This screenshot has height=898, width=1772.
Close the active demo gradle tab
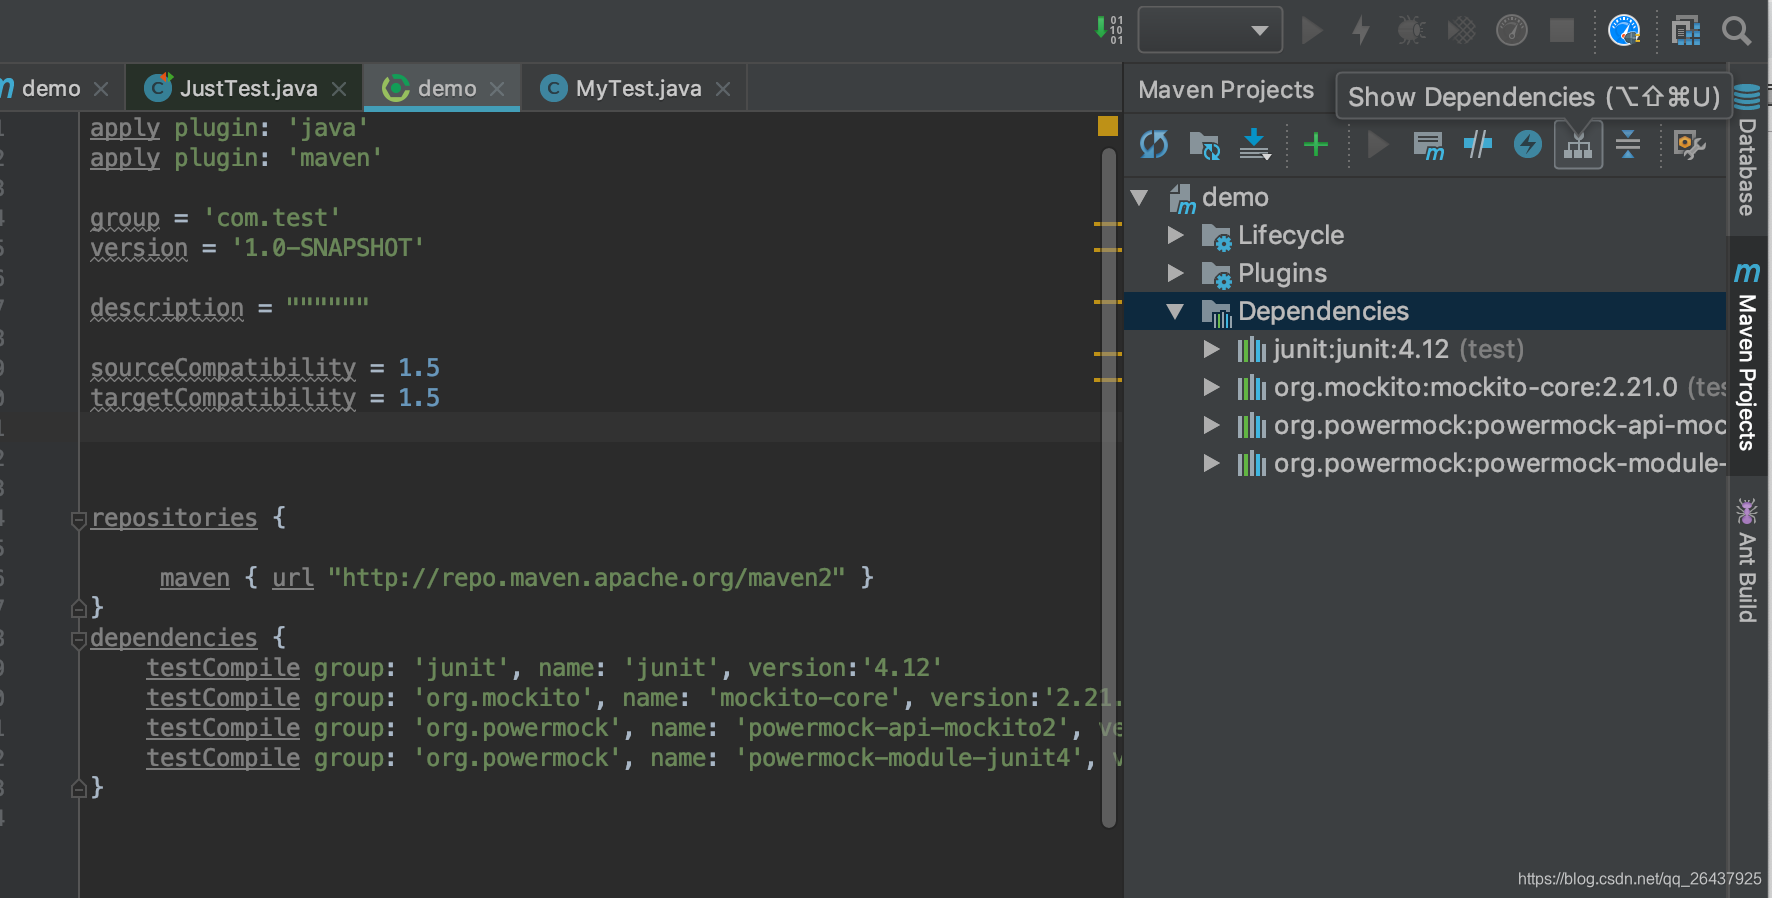click(x=497, y=89)
